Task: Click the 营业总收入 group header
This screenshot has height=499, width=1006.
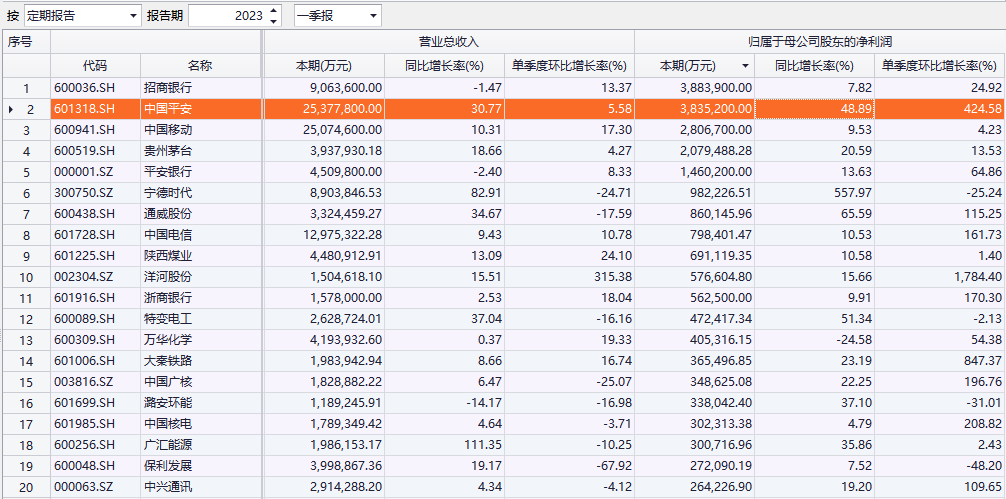Action: pyautogui.click(x=448, y=42)
